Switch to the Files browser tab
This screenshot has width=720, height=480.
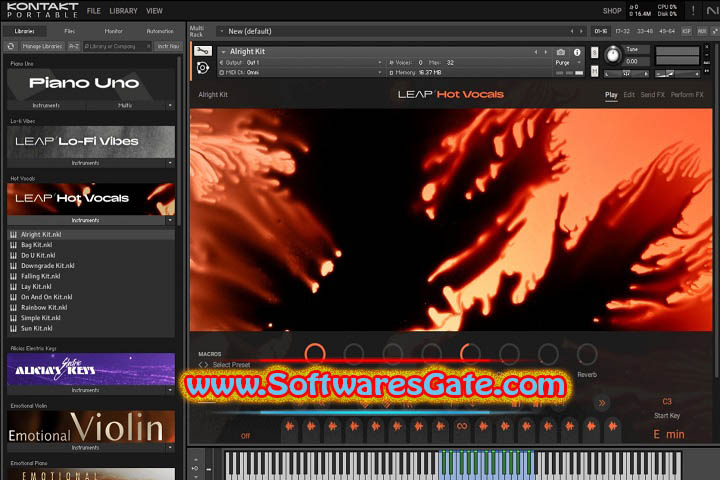pos(69,31)
